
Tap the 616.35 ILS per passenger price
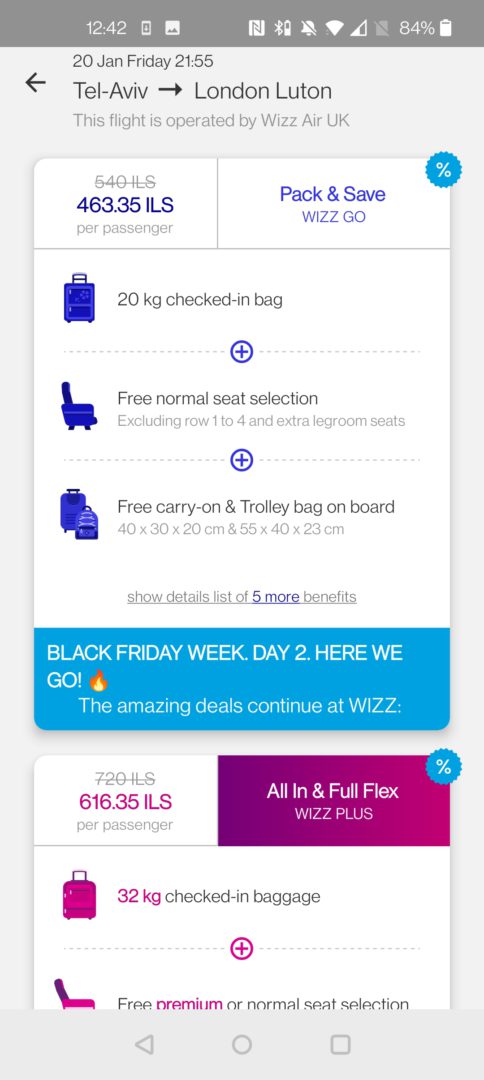coord(125,801)
